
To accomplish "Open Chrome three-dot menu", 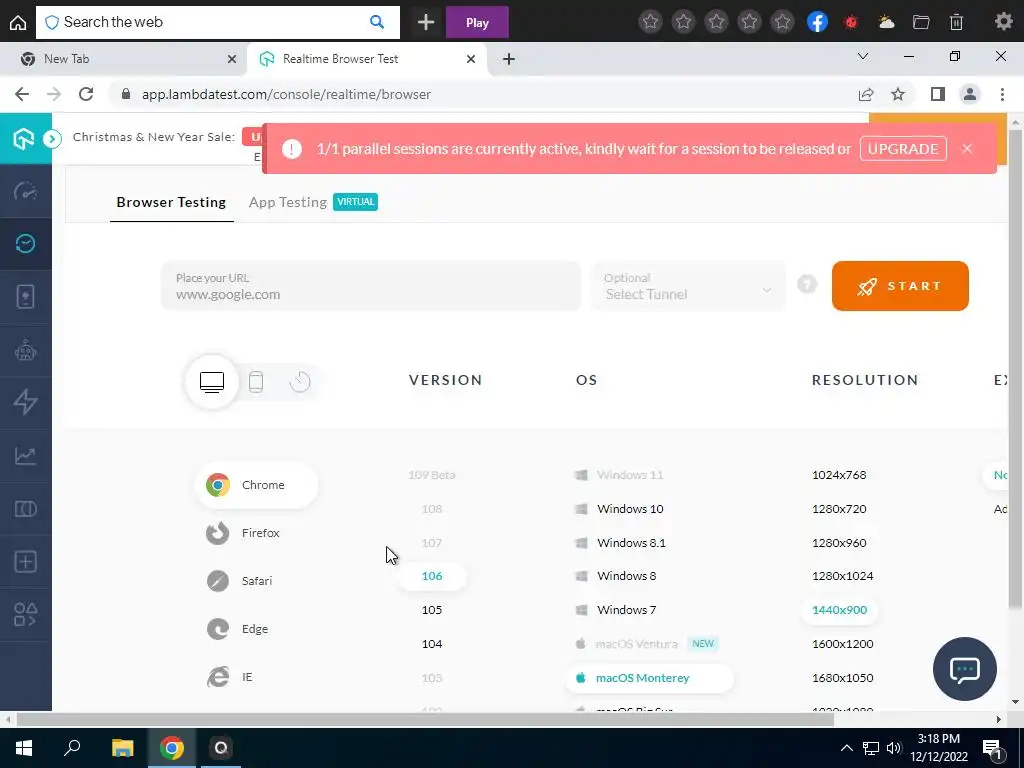I will point(1002,94).
